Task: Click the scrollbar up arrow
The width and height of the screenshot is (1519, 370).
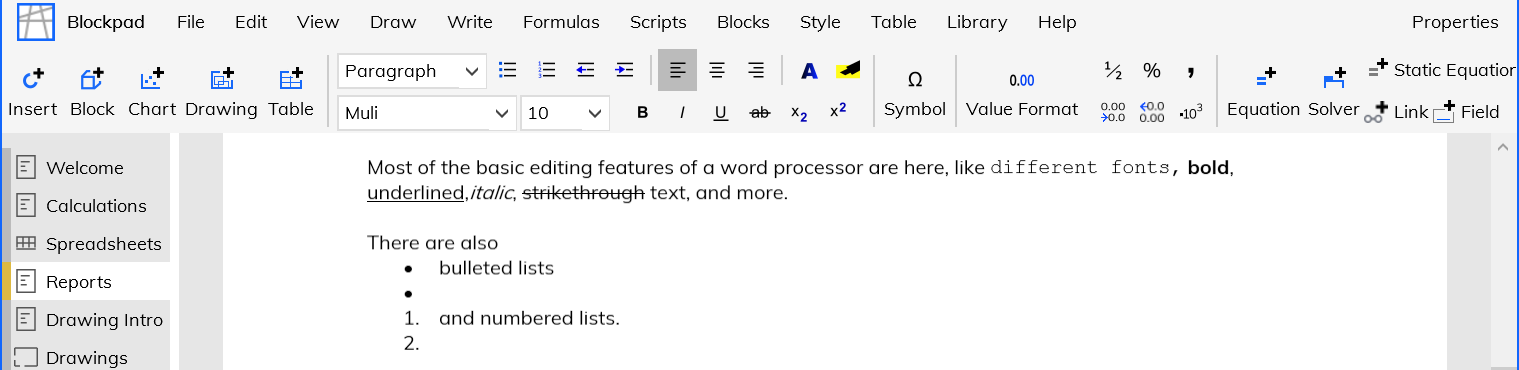Action: click(1502, 148)
